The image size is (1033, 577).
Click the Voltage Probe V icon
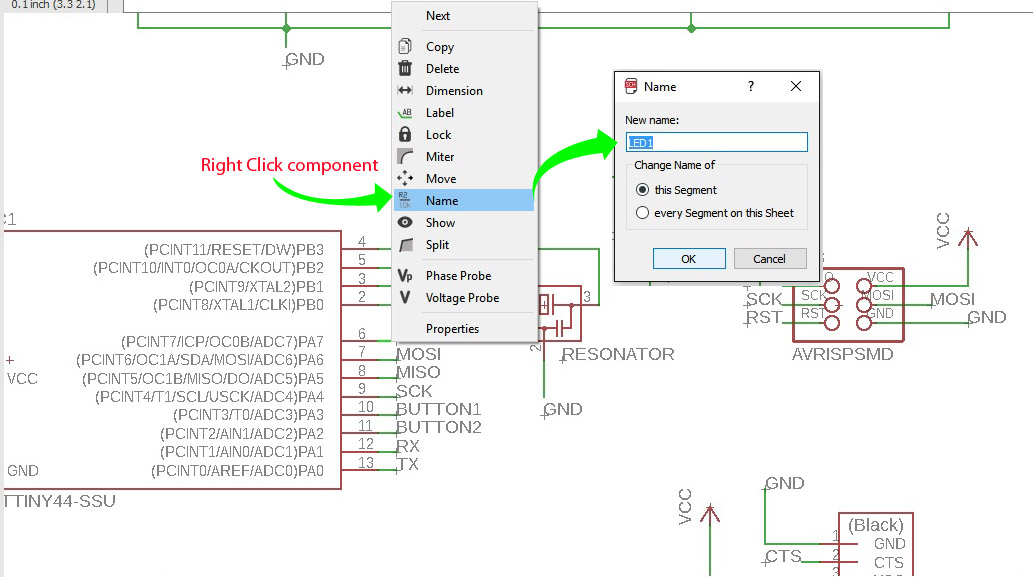(405, 297)
